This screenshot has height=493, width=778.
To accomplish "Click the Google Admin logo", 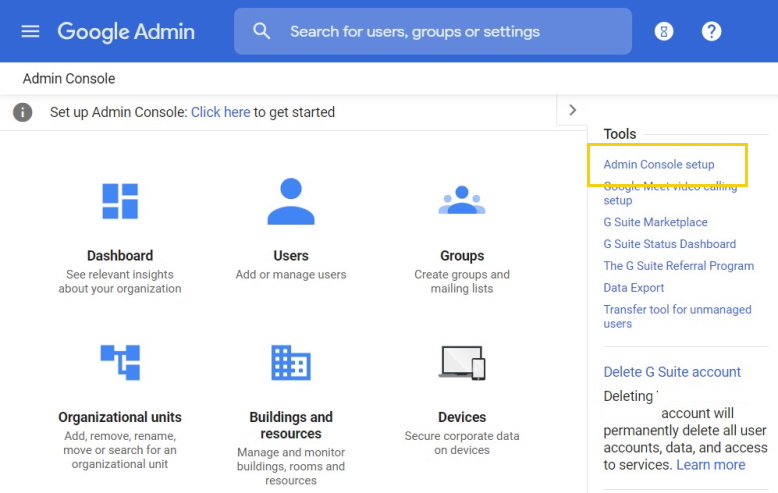I will [126, 32].
